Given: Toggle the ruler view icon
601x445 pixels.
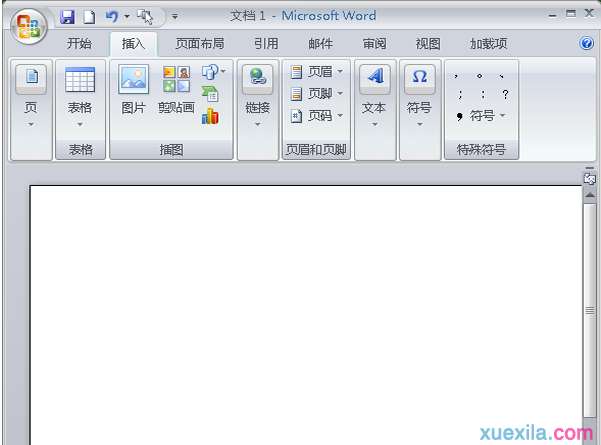Looking at the screenshot, I should coord(590,179).
